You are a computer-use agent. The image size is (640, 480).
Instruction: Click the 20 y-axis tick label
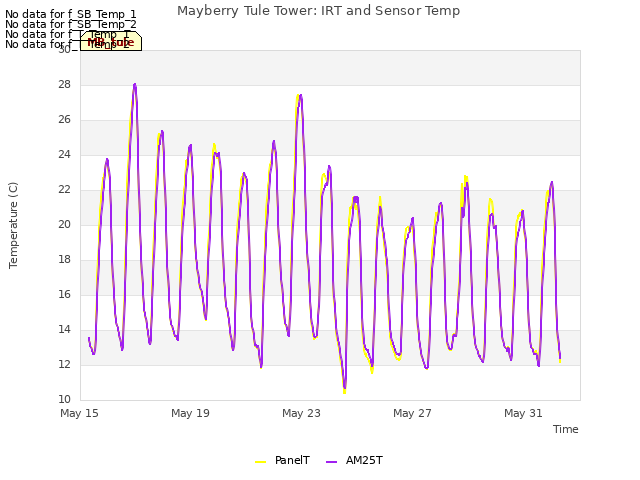(x=64, y=224)
